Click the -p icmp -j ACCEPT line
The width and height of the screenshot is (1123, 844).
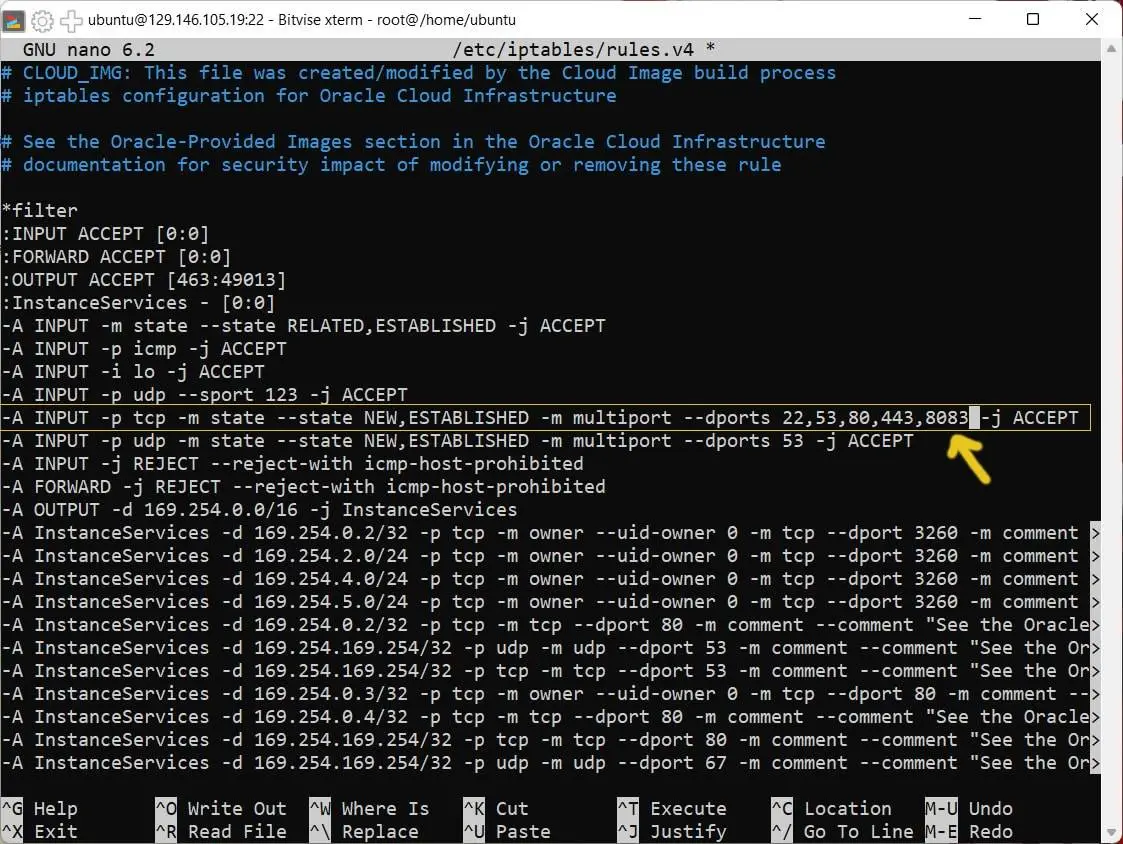tap(144, 348)
